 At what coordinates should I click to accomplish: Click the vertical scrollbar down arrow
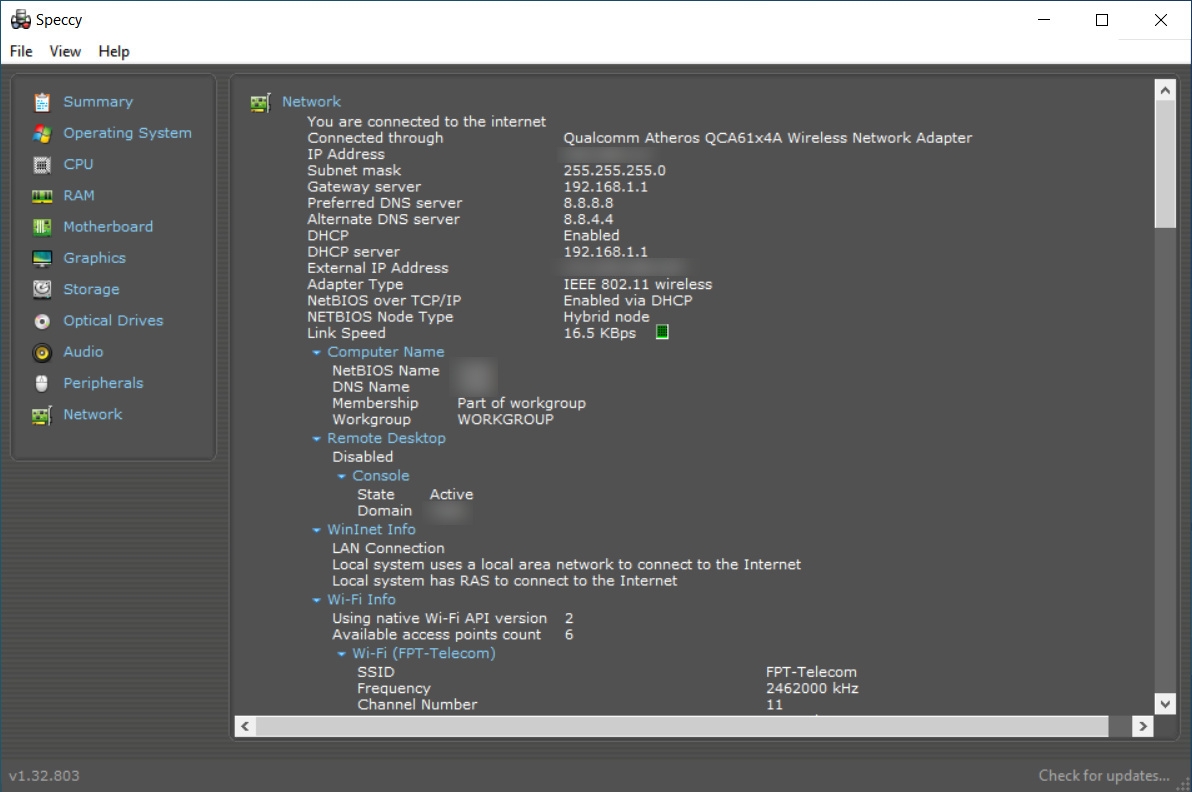tap(1165, 704)
